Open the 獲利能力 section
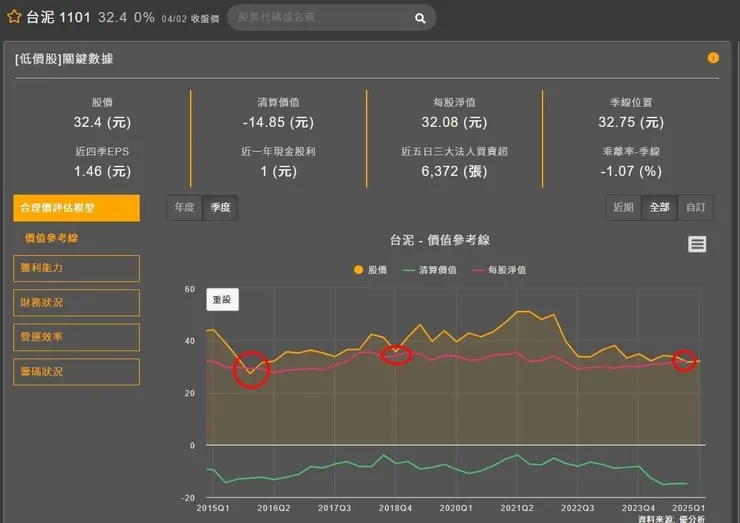The width and height of the screenshot is (740, 523). pos(76,268)
